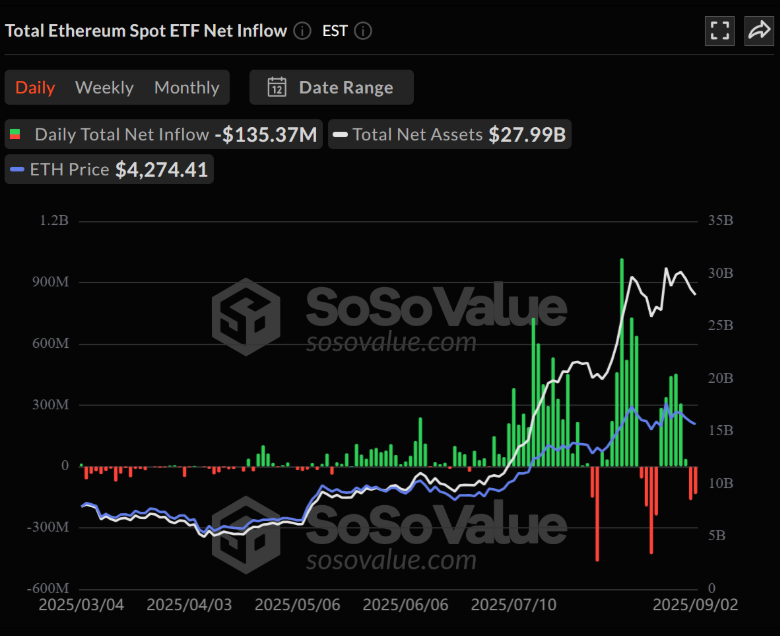The height and width of the screenshot is (636, 780).
Task: Click the calendar icon in Date Range
Action: (x=277, y=87)
